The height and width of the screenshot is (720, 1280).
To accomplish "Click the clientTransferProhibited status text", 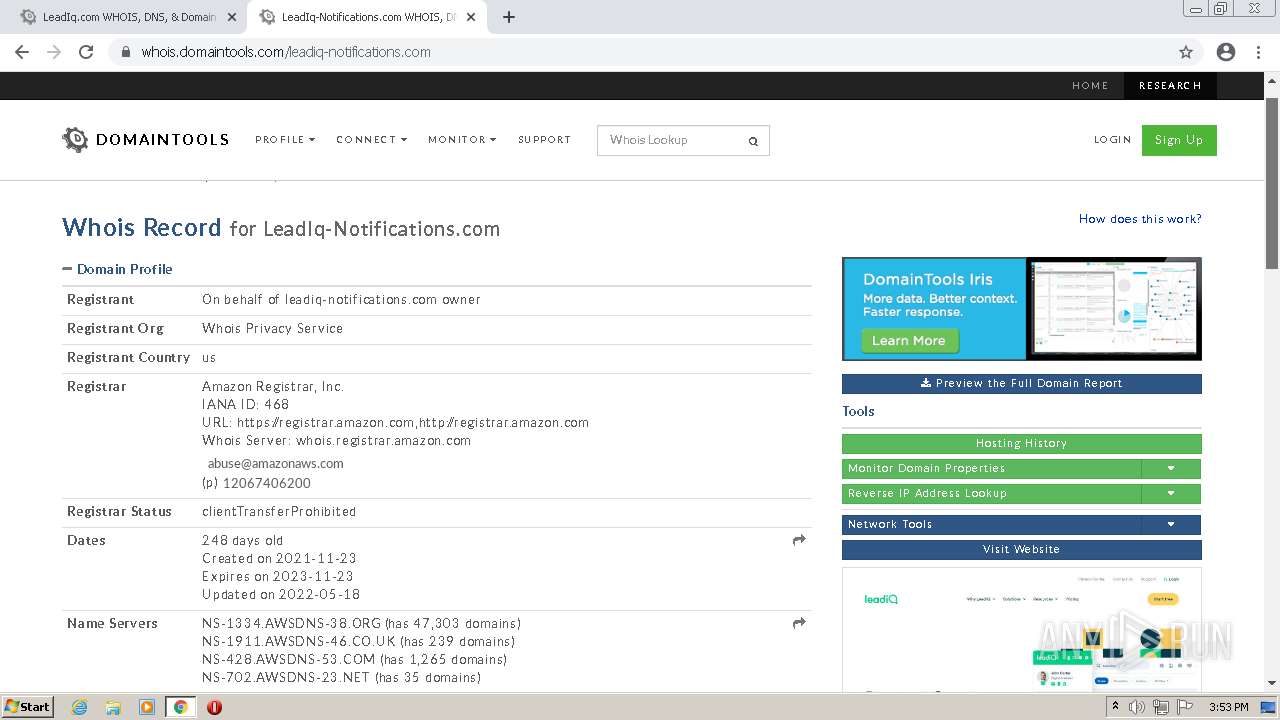I will tap(279, 512).
